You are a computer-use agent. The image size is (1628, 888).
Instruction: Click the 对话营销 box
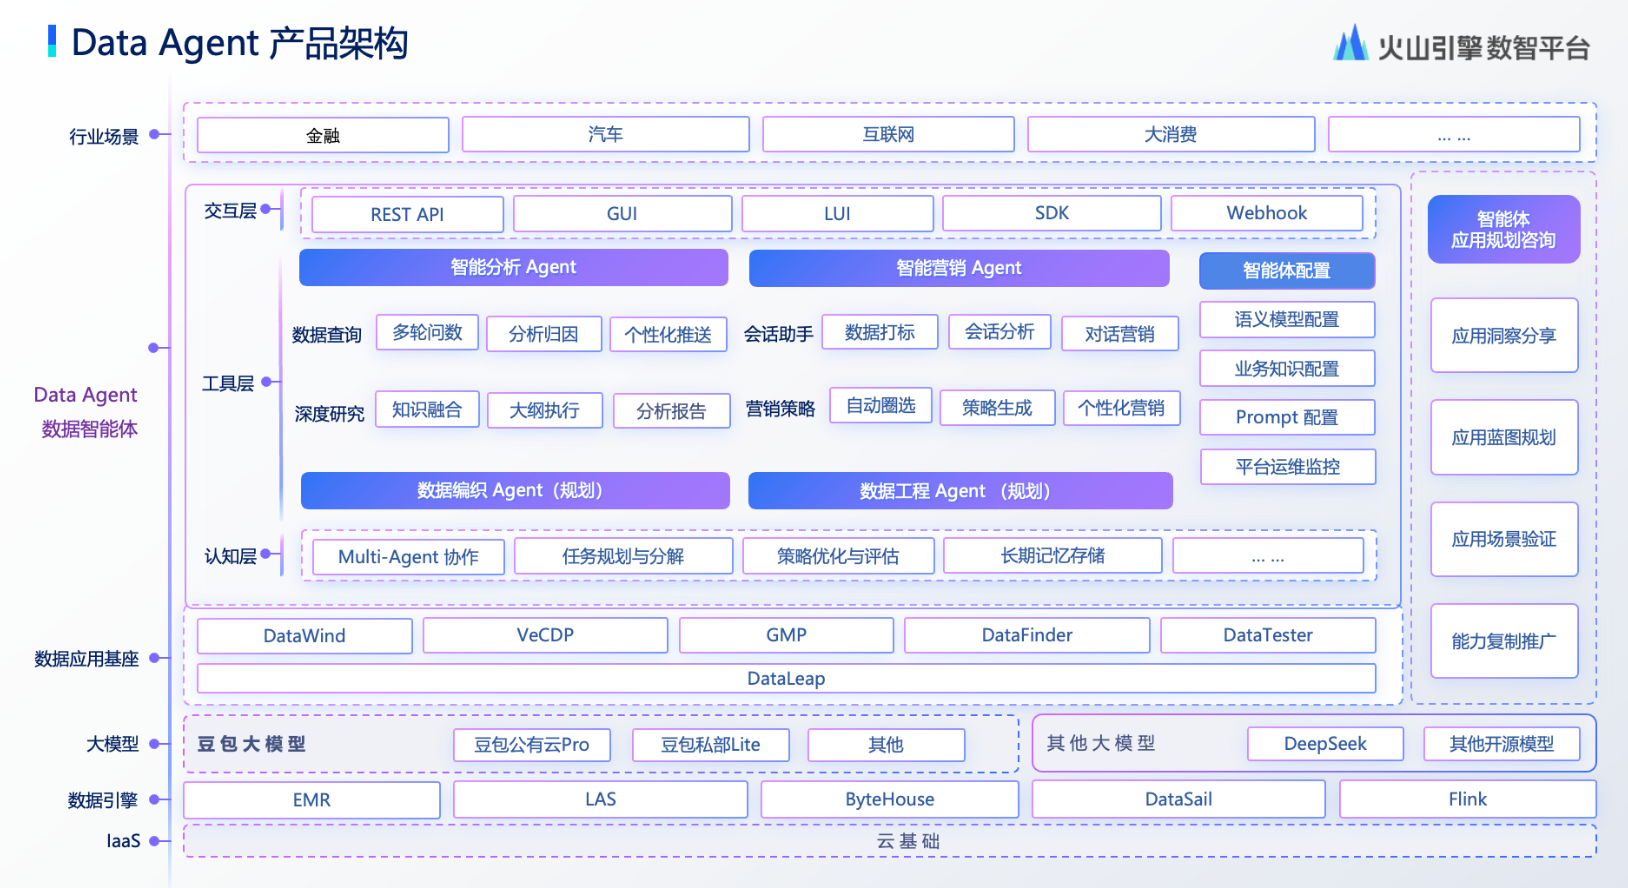click(1119, 334)
